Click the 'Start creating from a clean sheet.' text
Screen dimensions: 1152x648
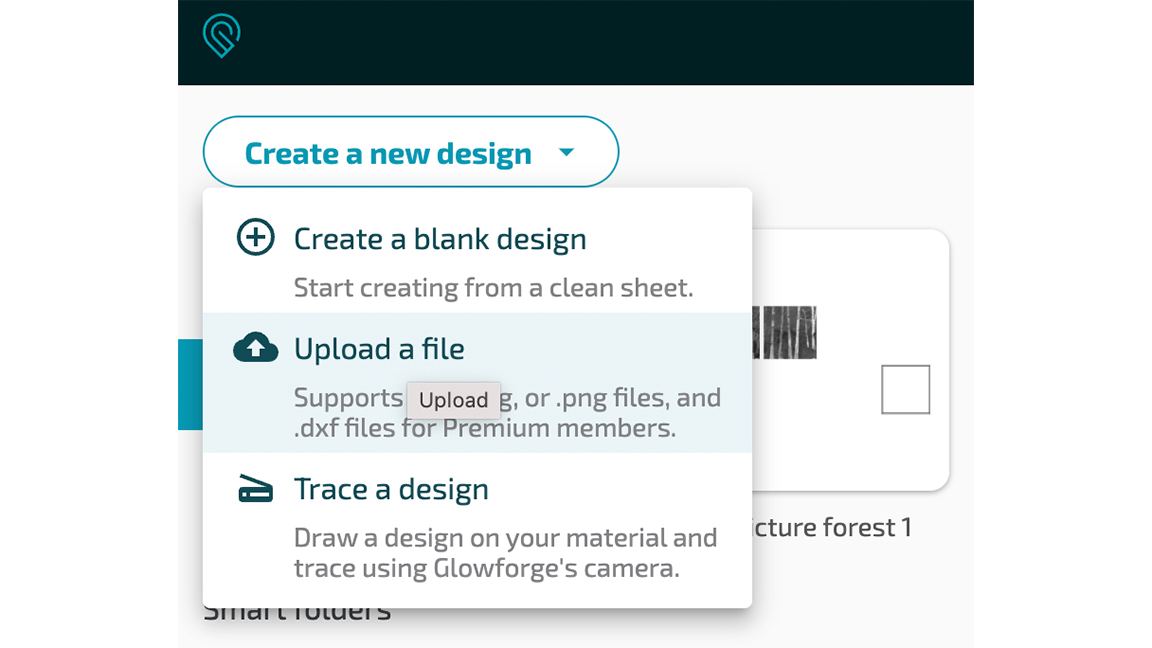(x=493, y=287)
